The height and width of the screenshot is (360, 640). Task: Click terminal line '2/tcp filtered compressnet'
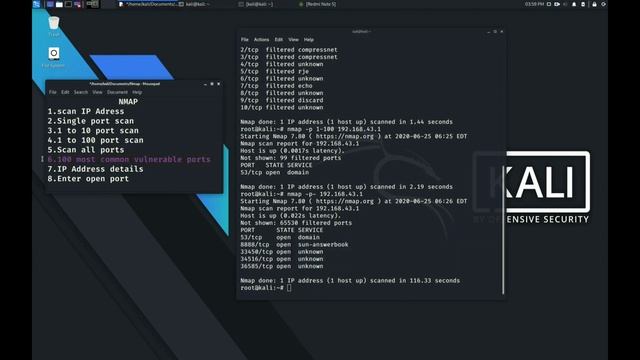pos(289,50)
